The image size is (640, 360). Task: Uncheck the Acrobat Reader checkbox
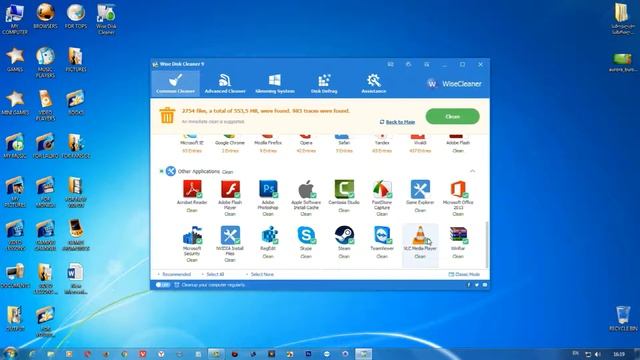point(199,196)
